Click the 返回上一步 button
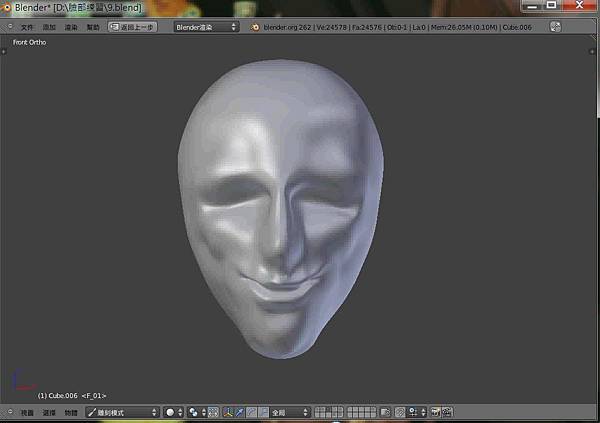The height and width of the screenshot is (423, 600). 132,27
